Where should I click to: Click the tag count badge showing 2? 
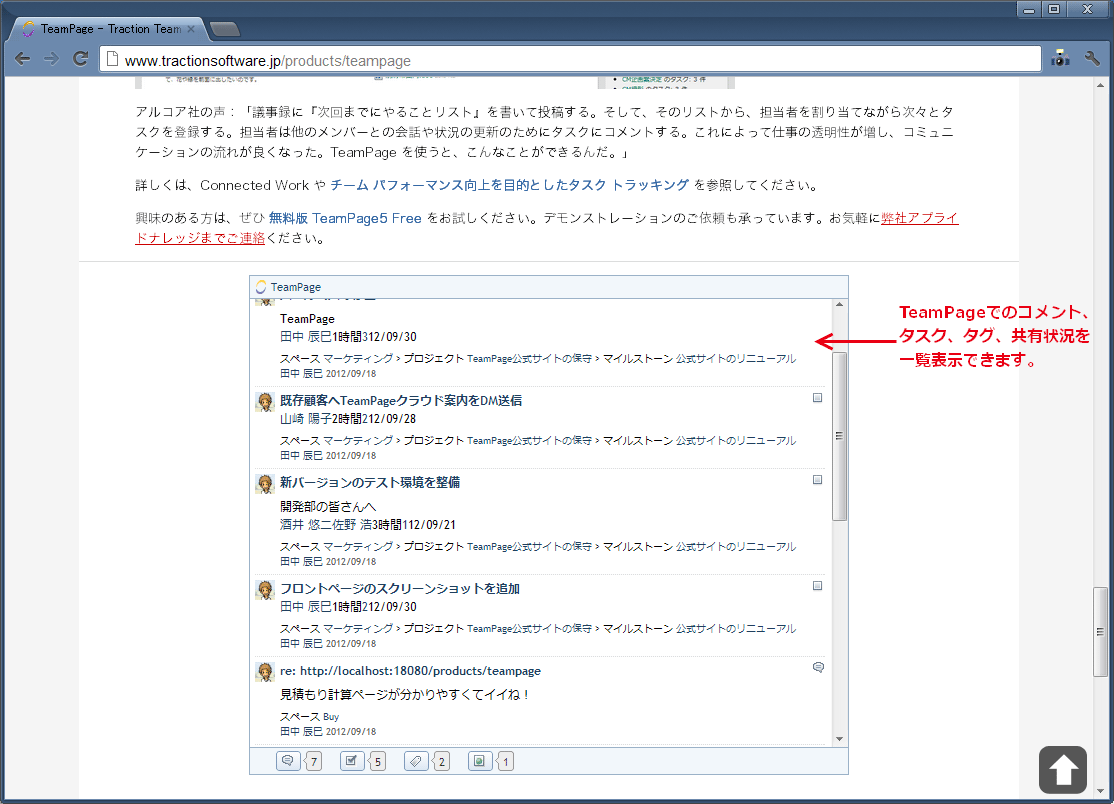pyautogui.click(x=441, y=761)
